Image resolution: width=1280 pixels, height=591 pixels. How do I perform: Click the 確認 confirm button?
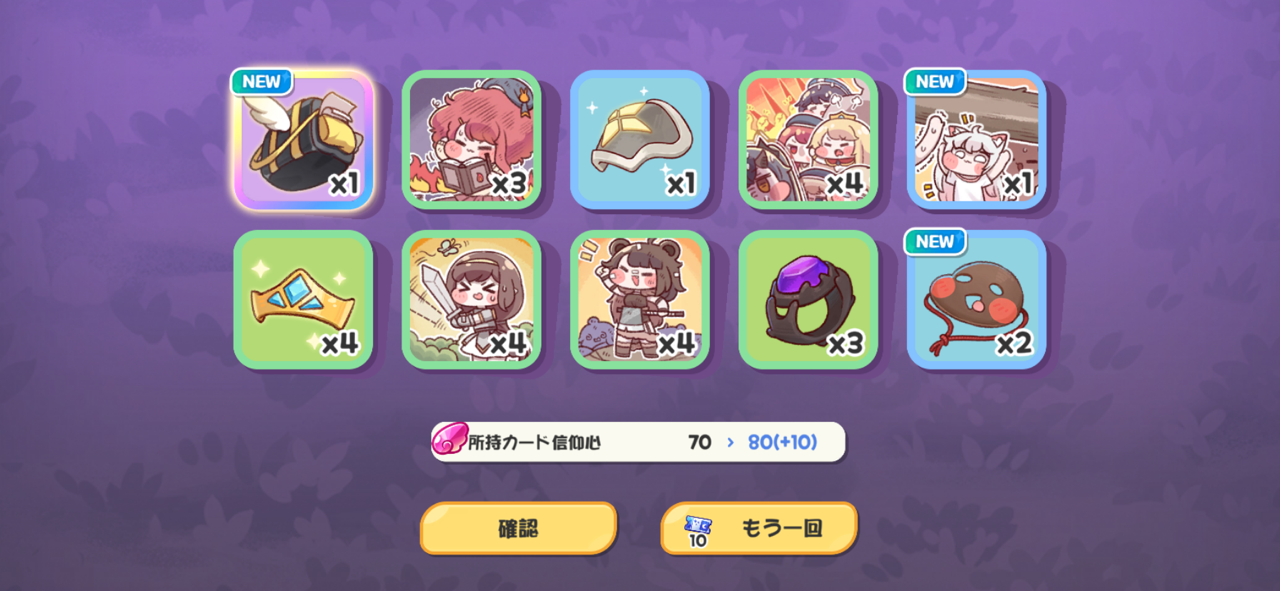click(x=518, y=528)
